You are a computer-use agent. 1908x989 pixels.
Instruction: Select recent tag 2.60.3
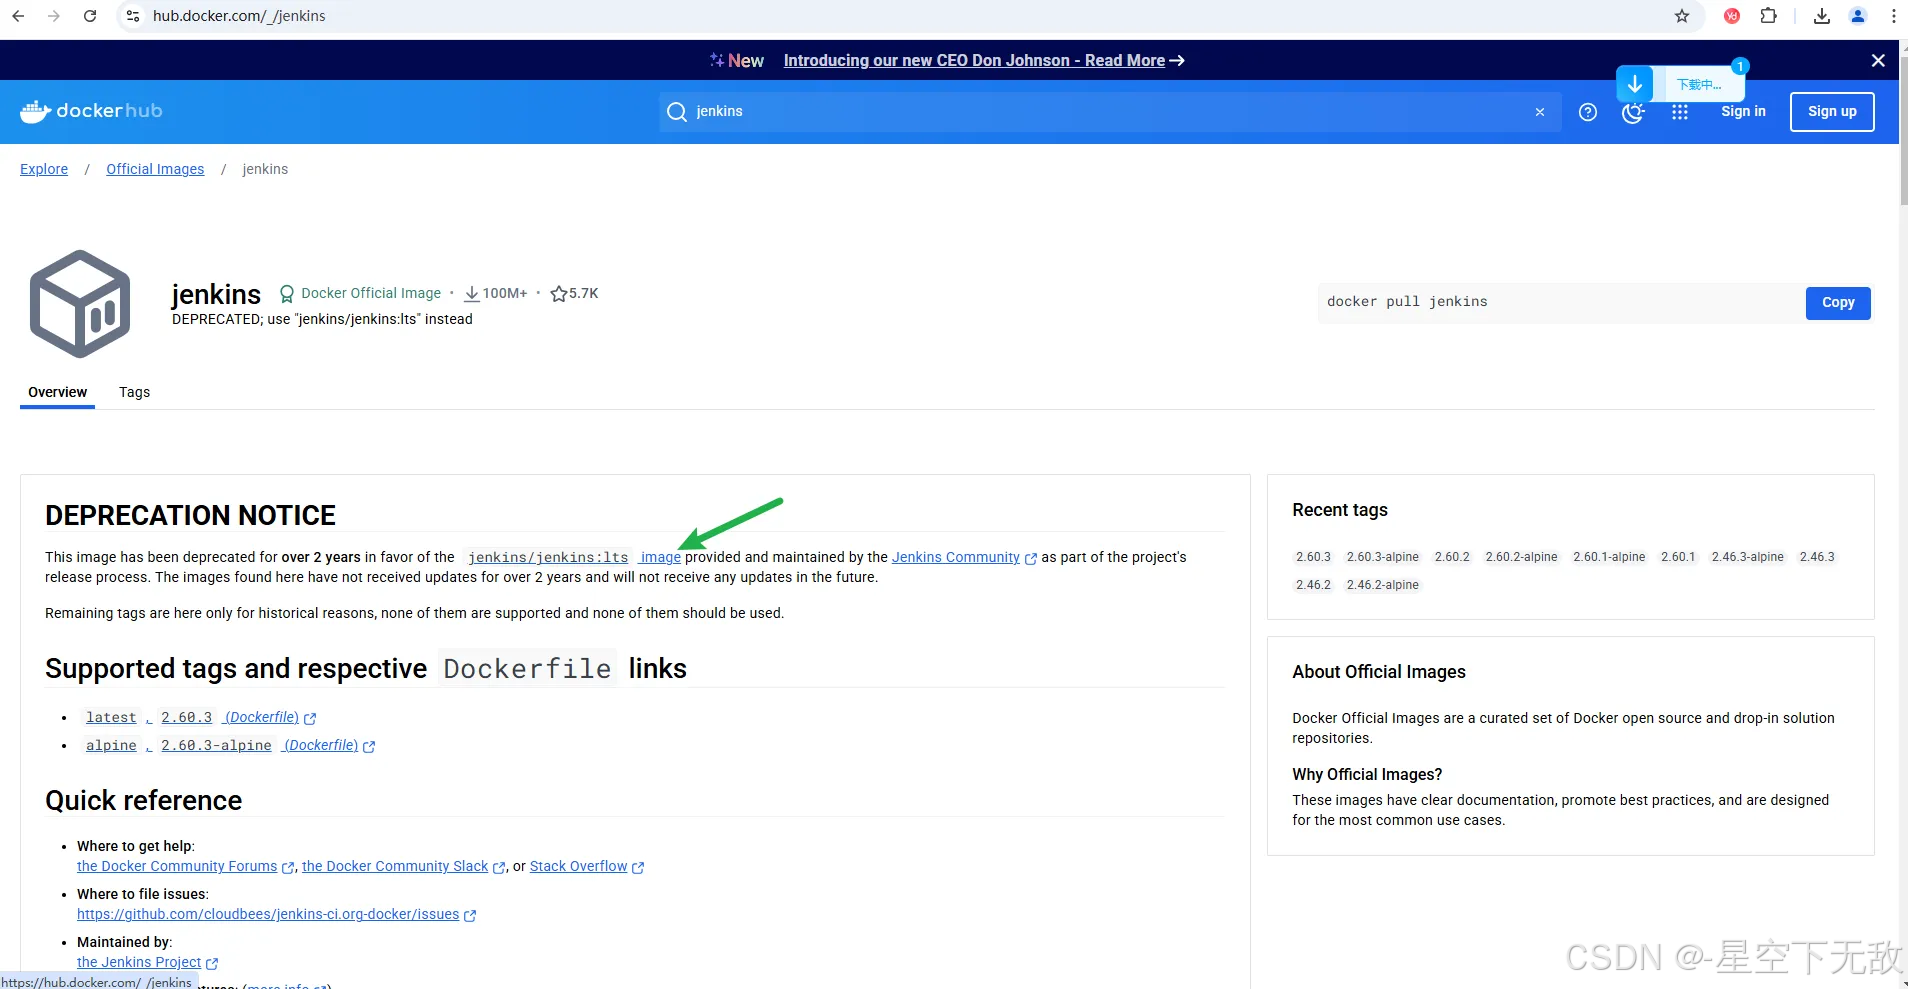tap(1313, 557)
